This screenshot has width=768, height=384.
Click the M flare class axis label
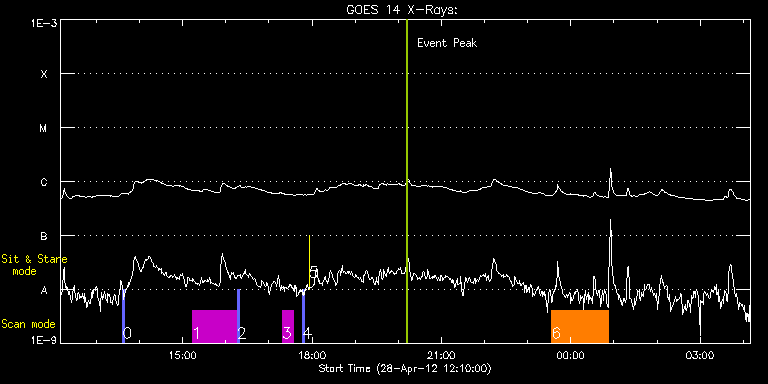pos(44,128)
